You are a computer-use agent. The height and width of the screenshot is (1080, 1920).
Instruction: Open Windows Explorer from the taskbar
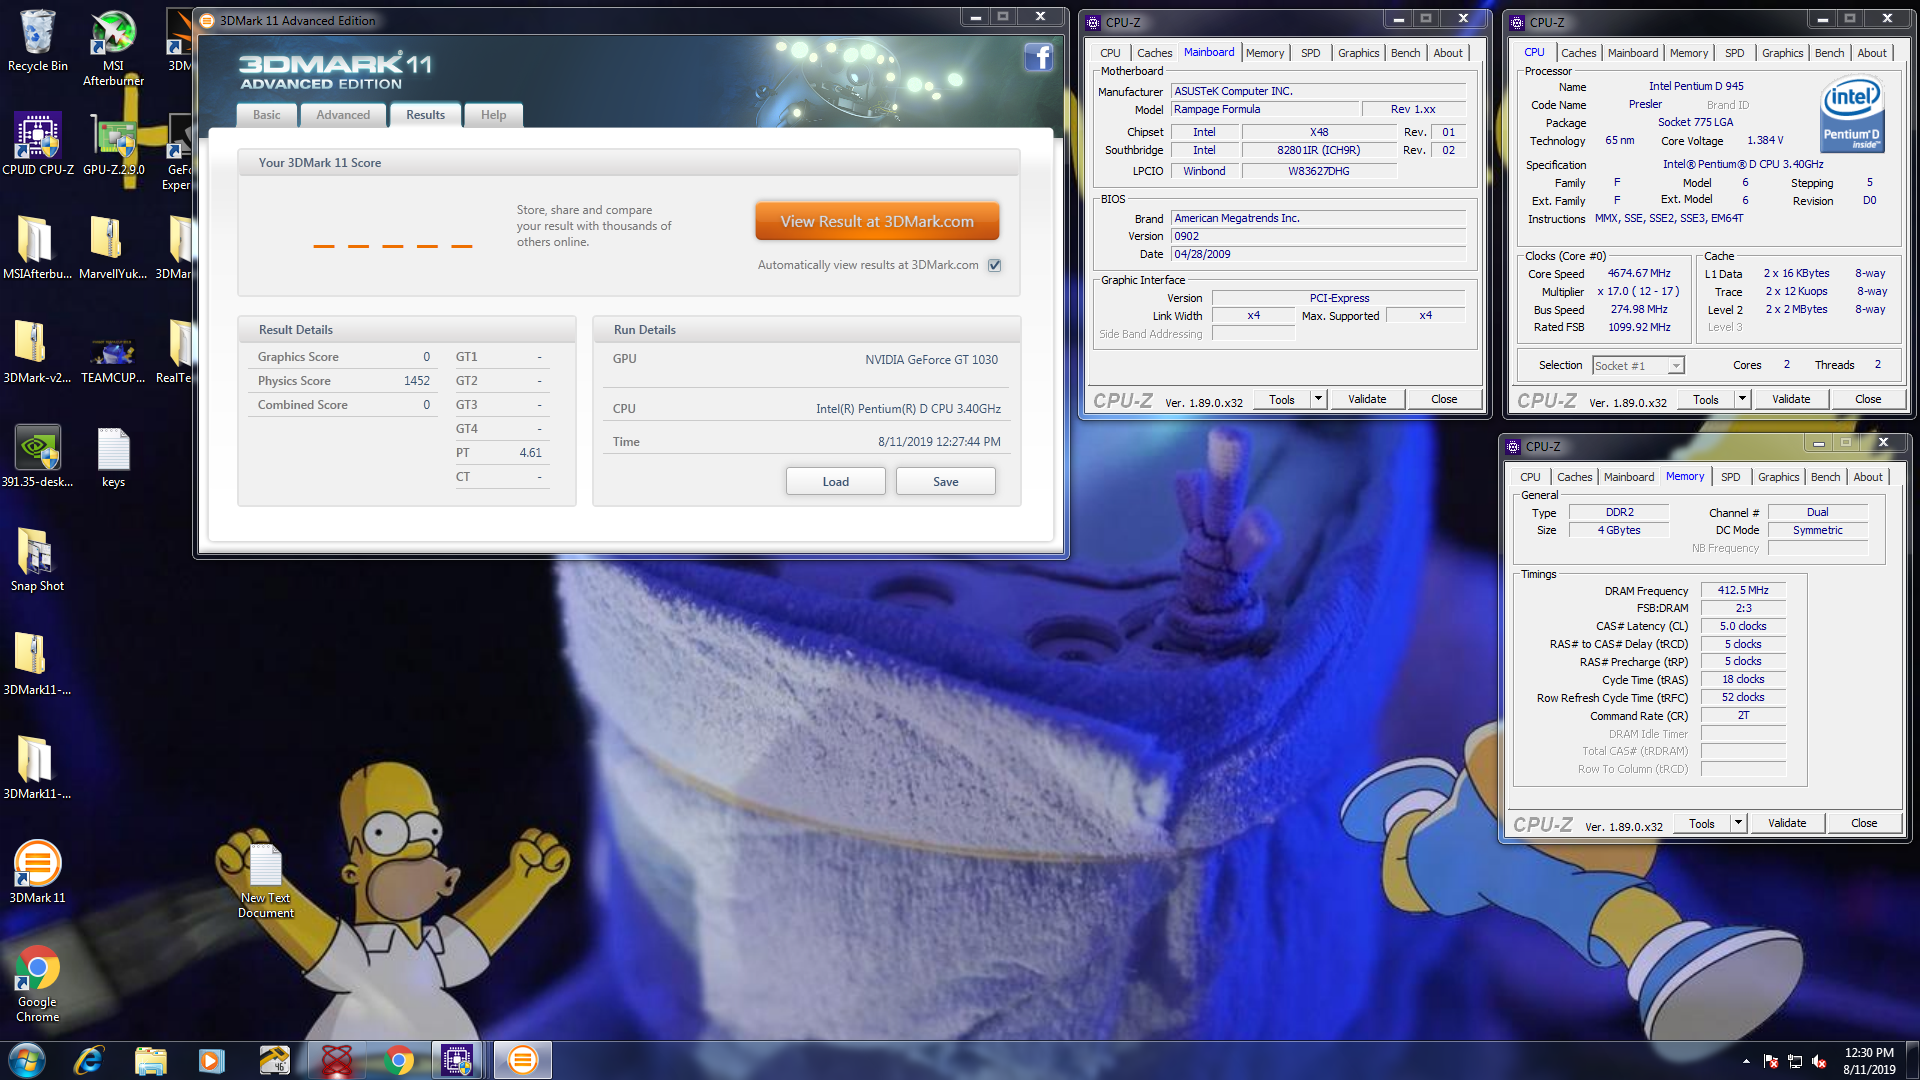[150, 1060]
